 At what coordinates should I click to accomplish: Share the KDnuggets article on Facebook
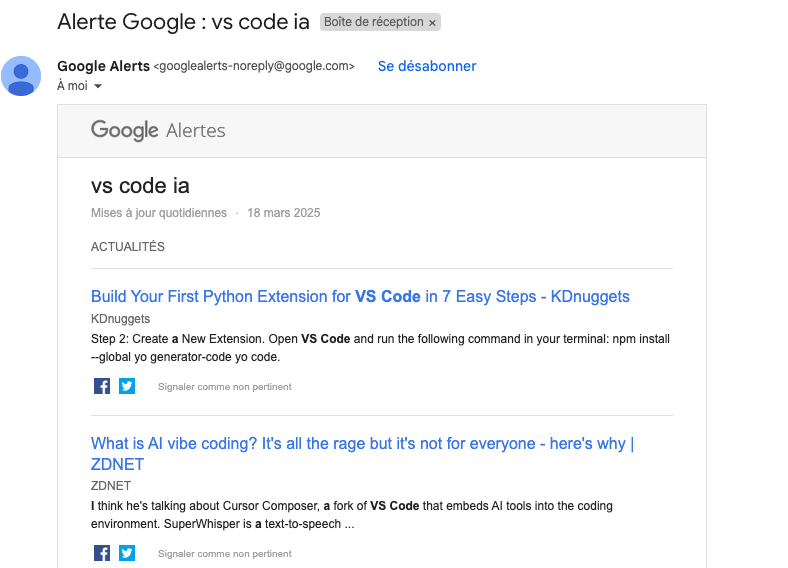[x=102, y=386]
